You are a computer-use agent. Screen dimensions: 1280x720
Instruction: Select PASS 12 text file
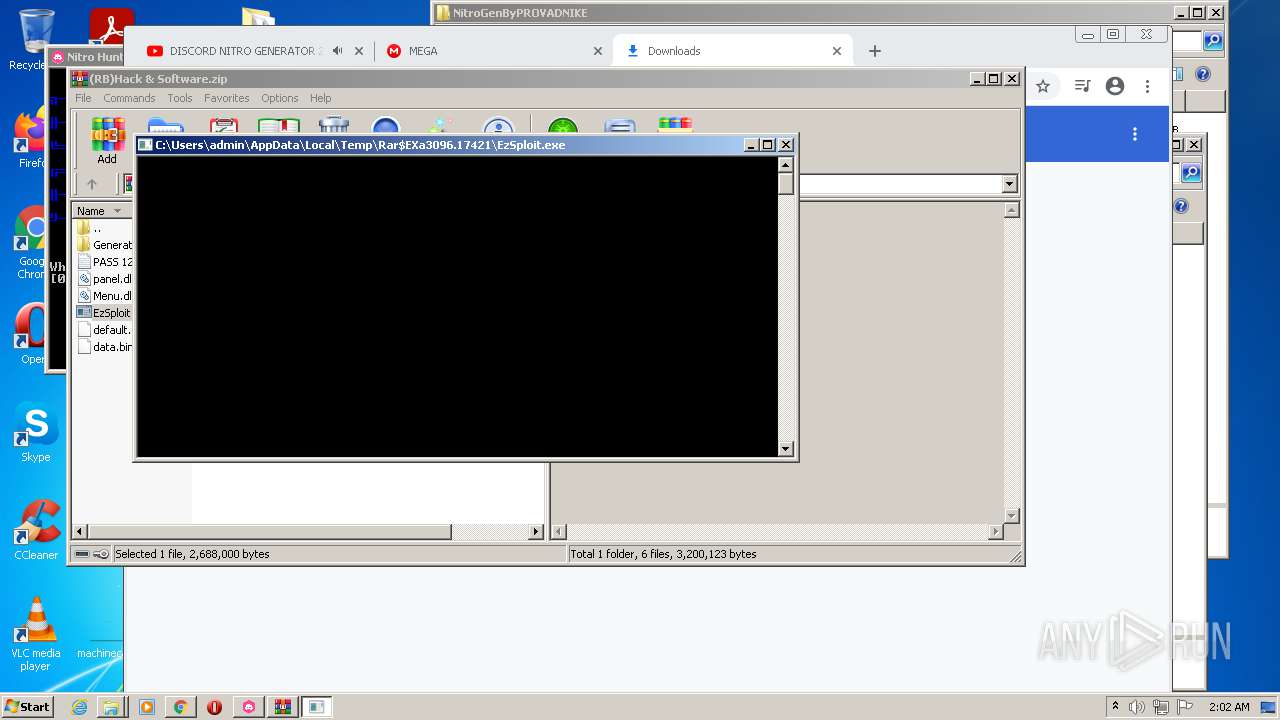(x=104, y=262)
